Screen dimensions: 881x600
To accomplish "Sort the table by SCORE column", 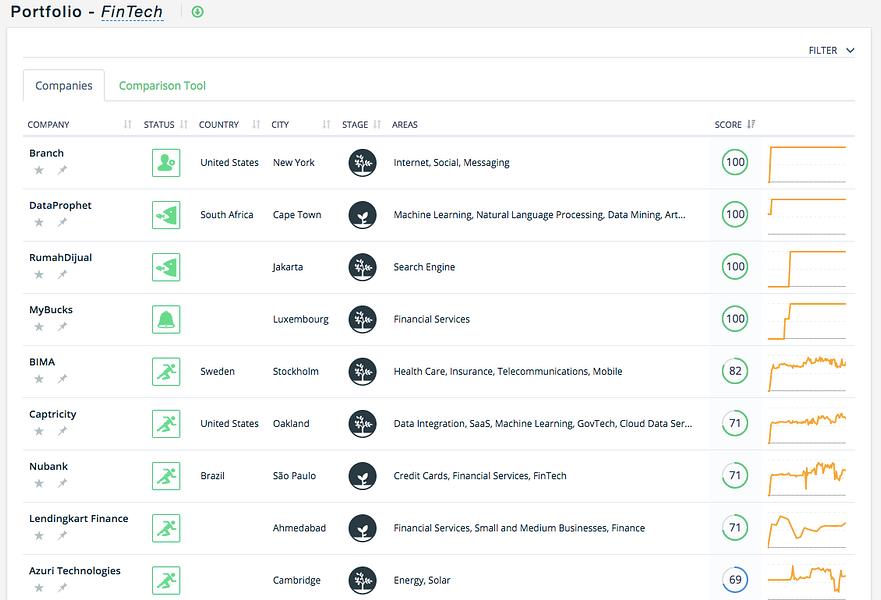I will click(x=751, y=124).
